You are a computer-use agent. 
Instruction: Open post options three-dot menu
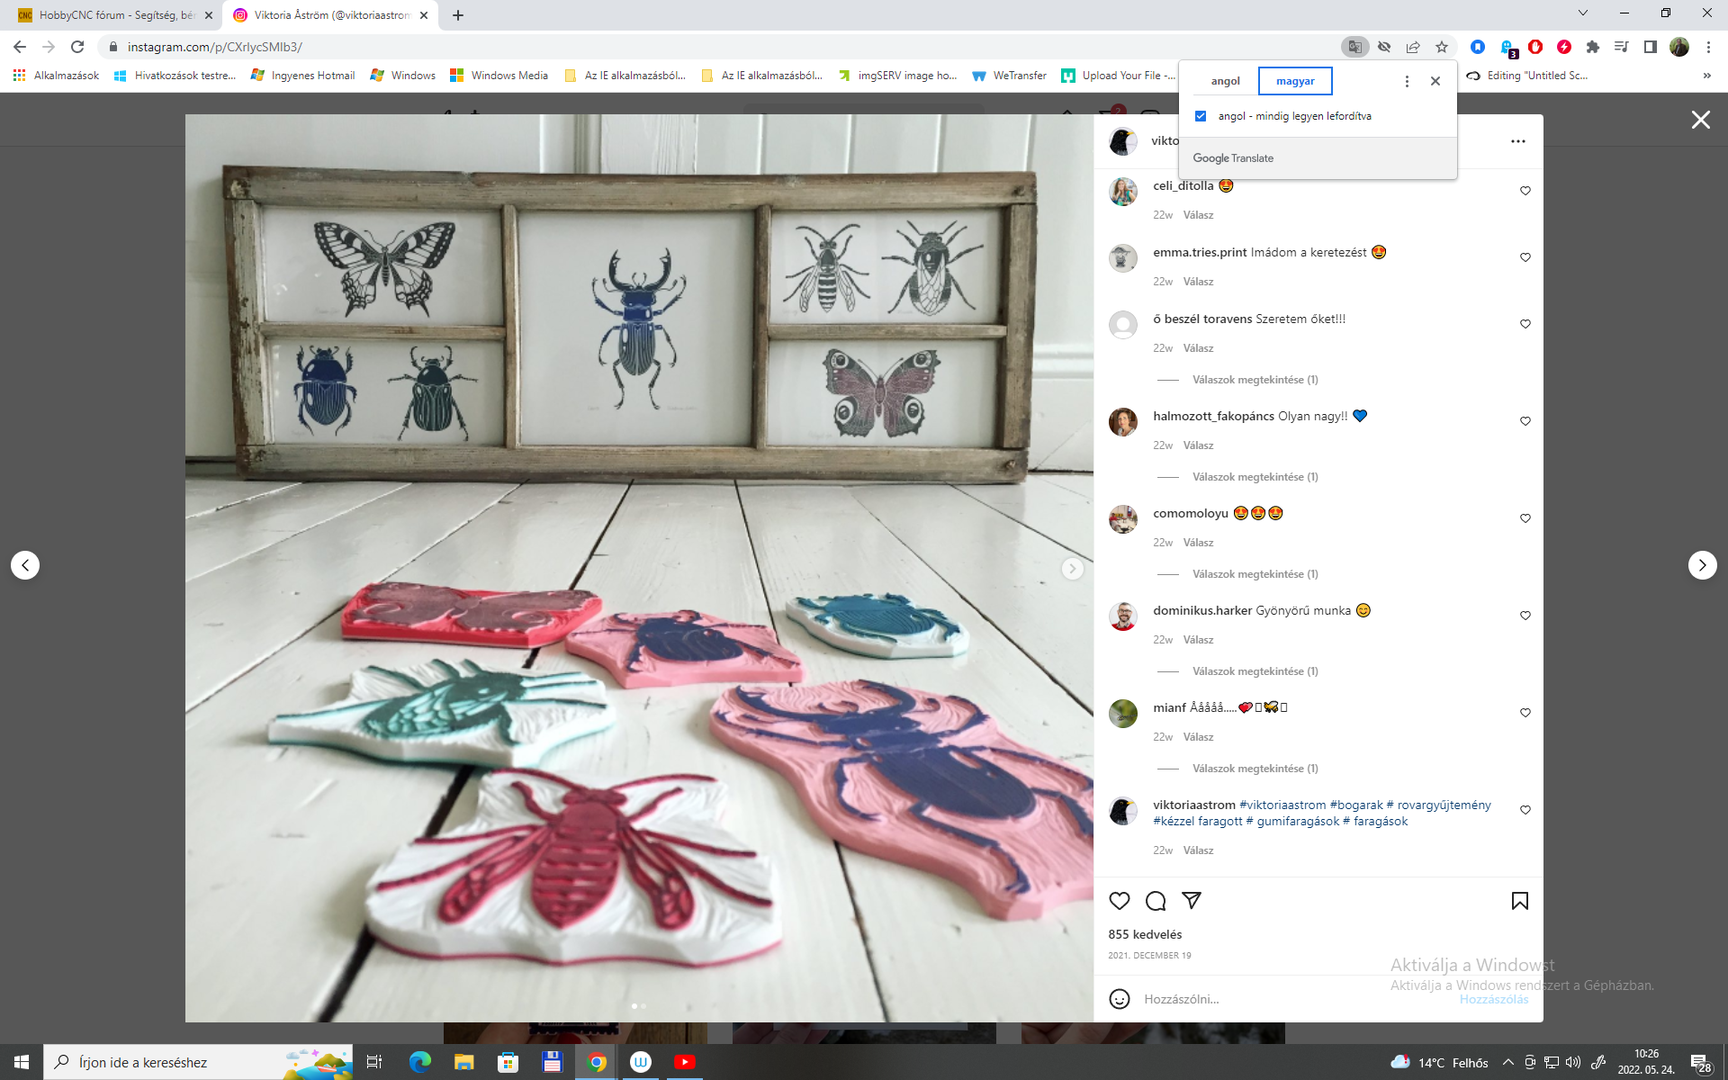pyautogui.click(x=1517, y=141)
